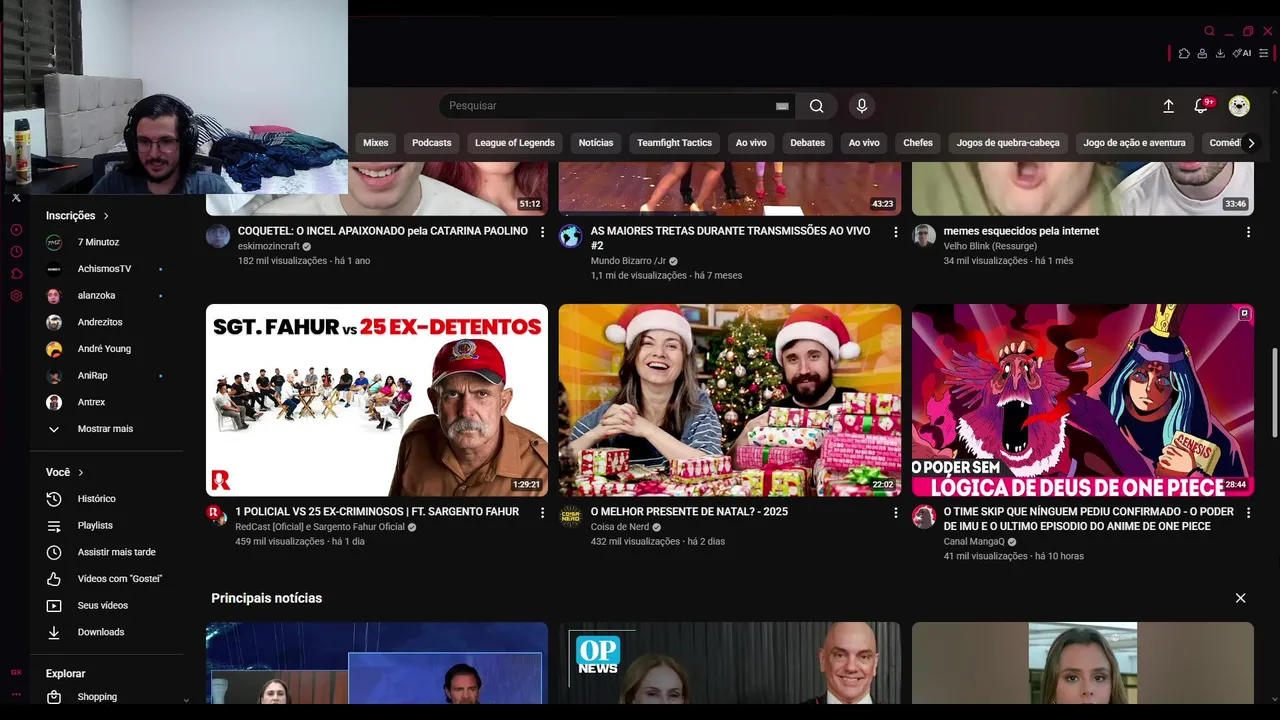Open options menu for AS MAIORES TRETAS video
Screen dimensions: 1280x720
point(896,232)
